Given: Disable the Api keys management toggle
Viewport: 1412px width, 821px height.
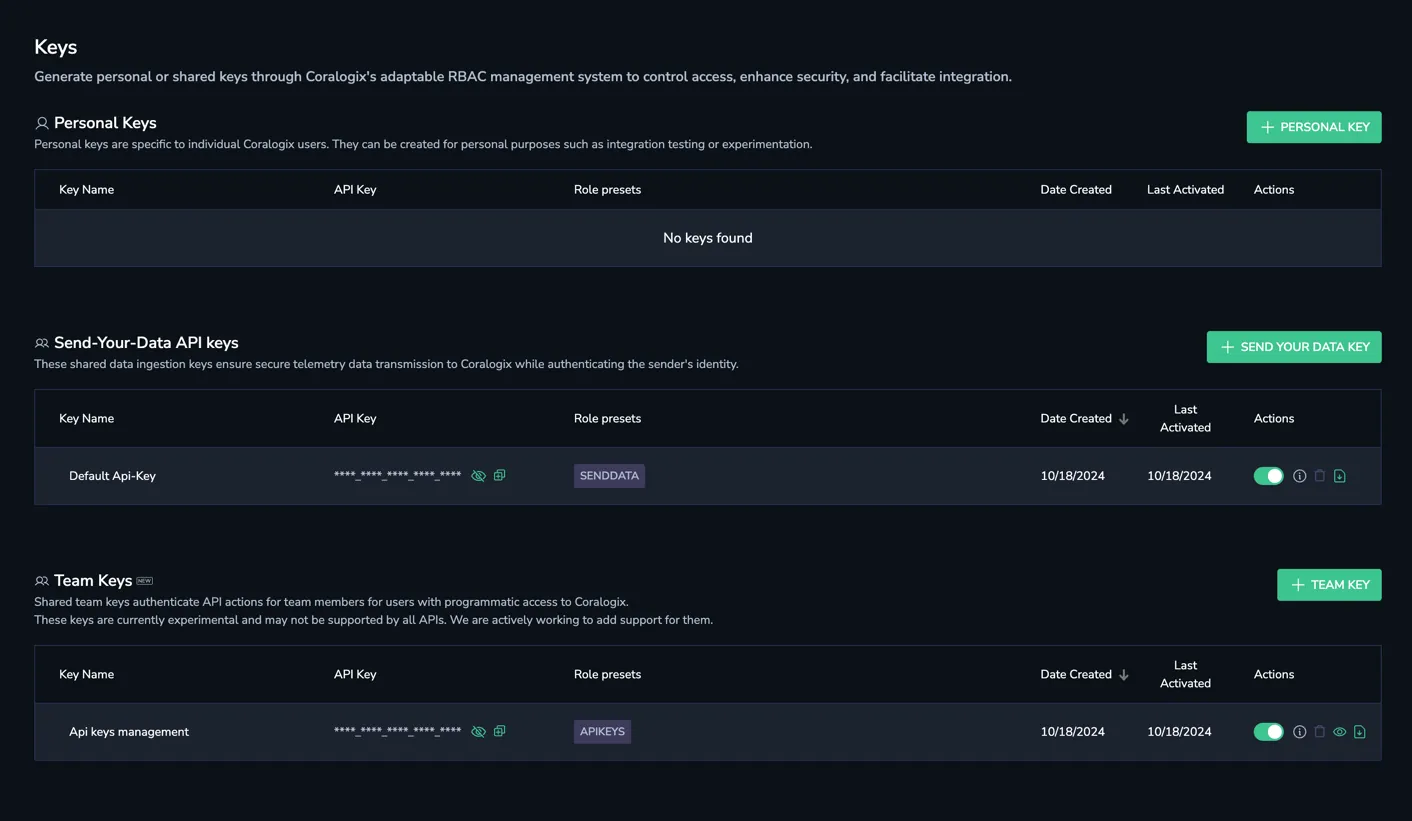Looking at the screenshot, I should 1268,732.
